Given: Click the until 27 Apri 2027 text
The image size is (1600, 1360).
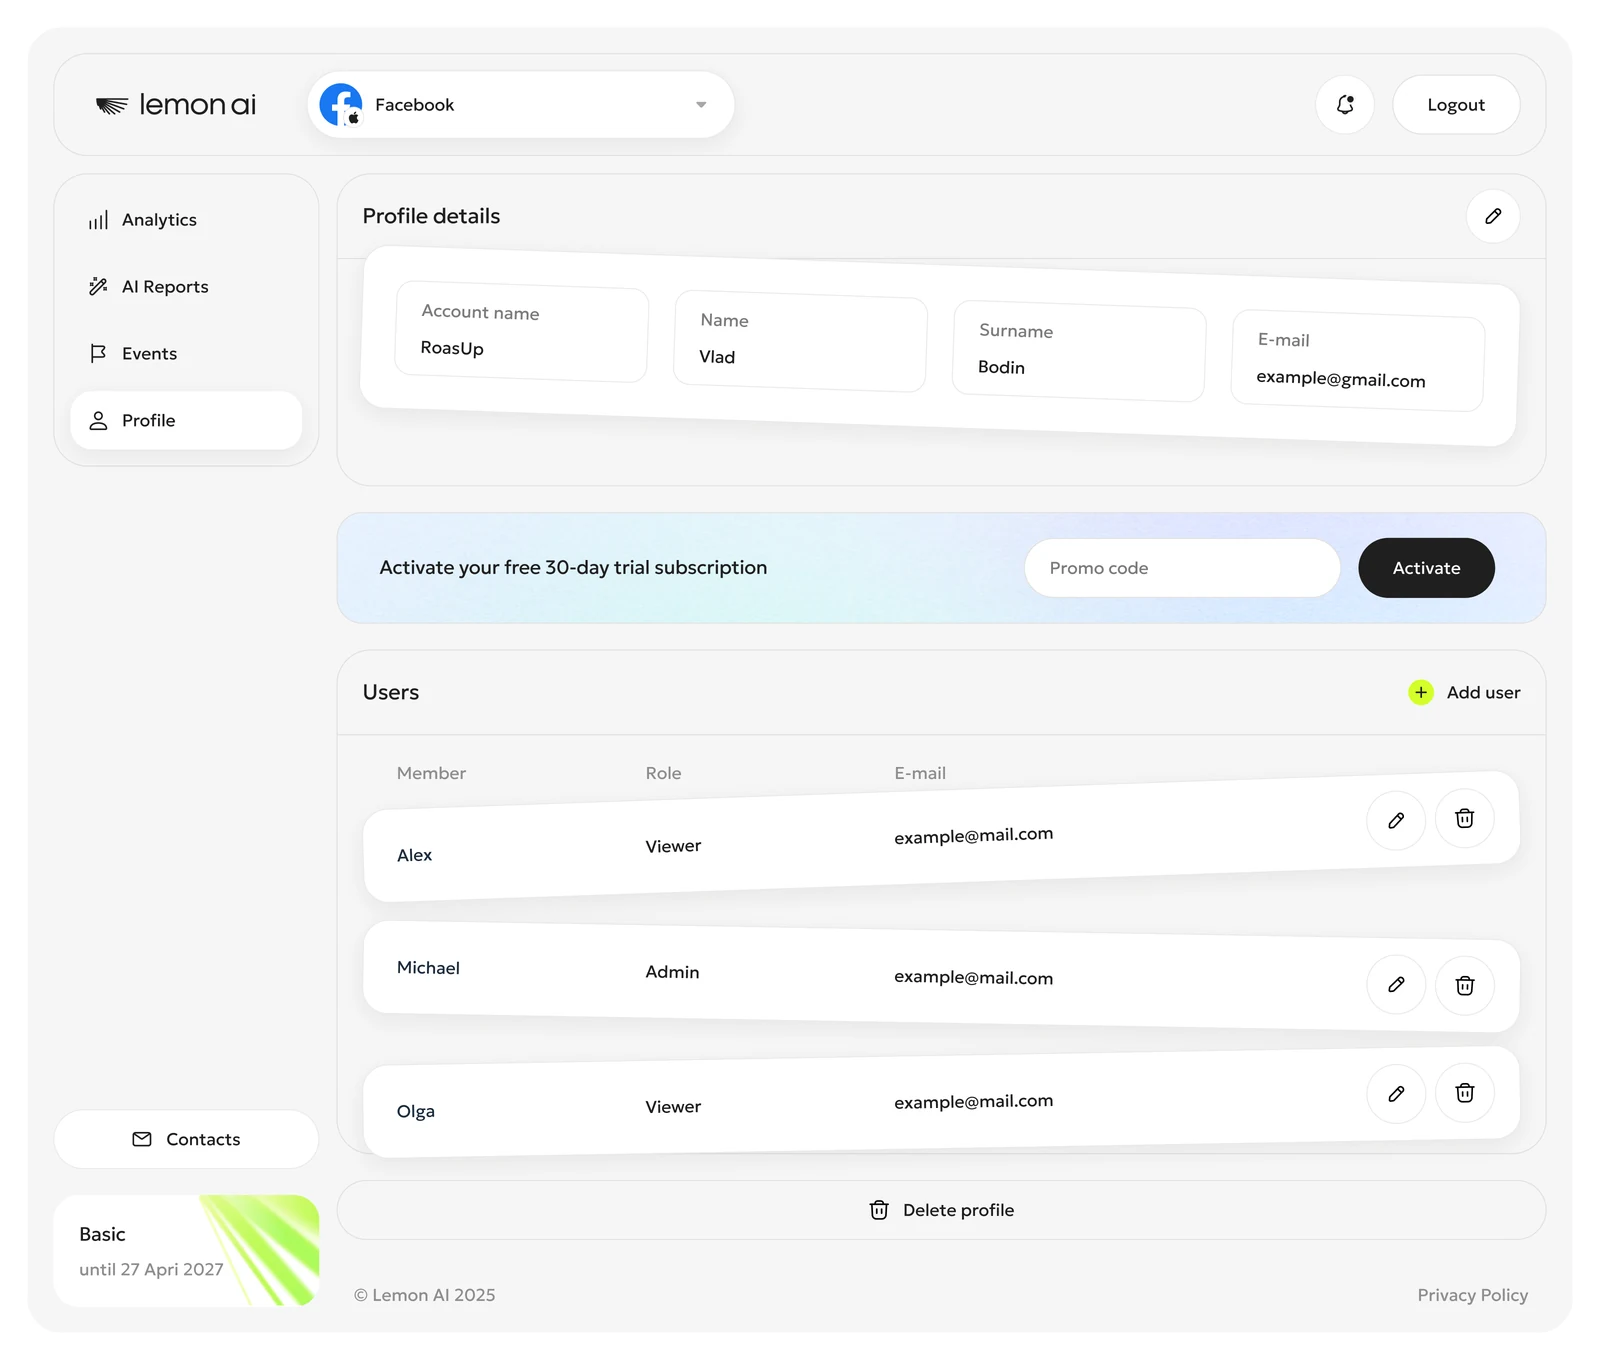Looking at the screenshot, I should click(x=151, y=1270).
